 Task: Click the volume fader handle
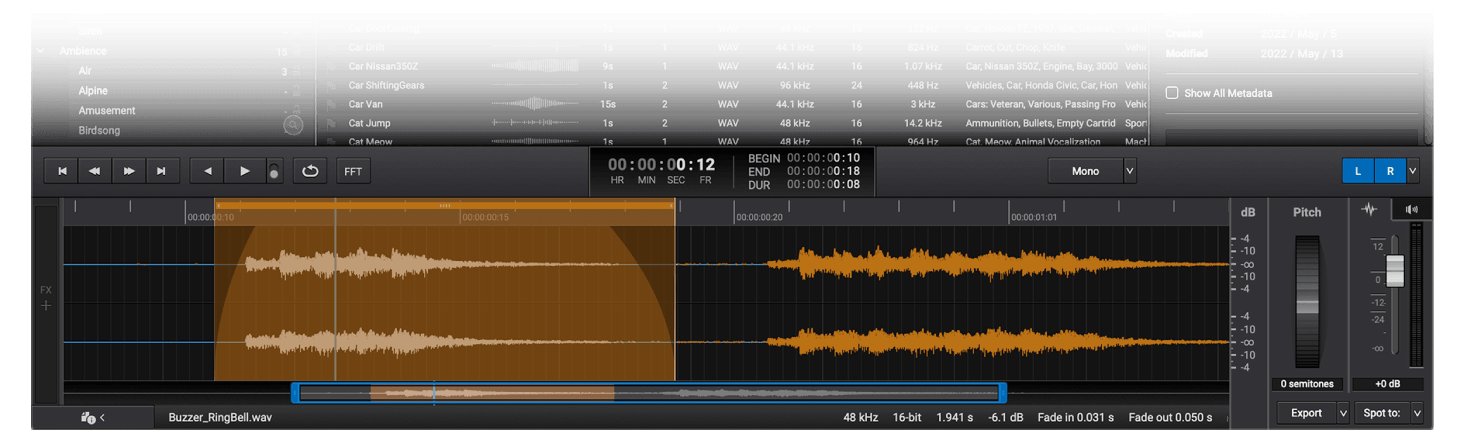pos(1394,271)
